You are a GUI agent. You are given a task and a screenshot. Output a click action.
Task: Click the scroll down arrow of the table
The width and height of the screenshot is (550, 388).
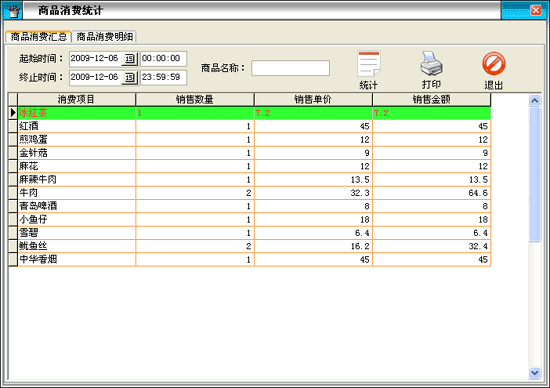click(535, 373)
